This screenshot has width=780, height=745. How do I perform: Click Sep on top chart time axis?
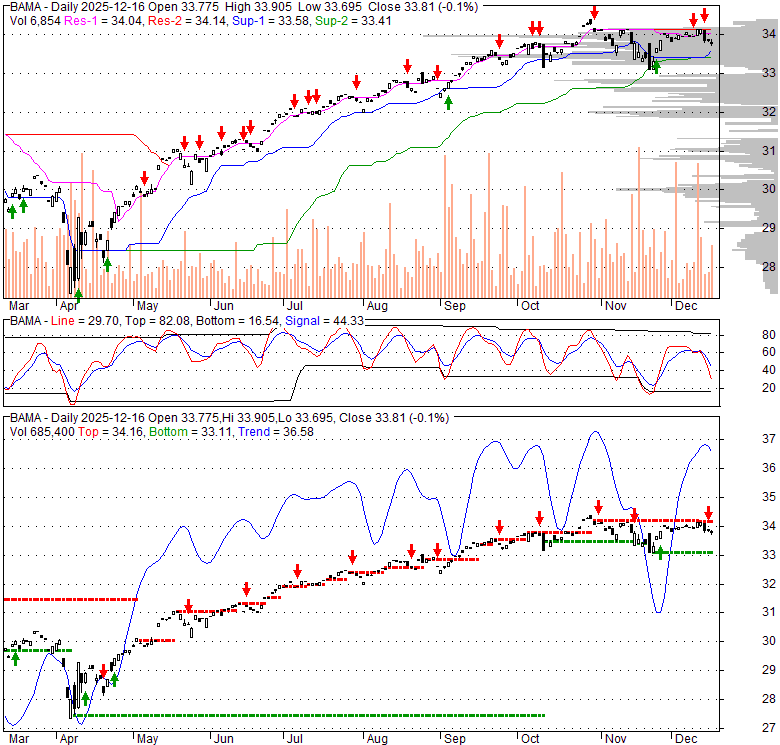[454, 306]
